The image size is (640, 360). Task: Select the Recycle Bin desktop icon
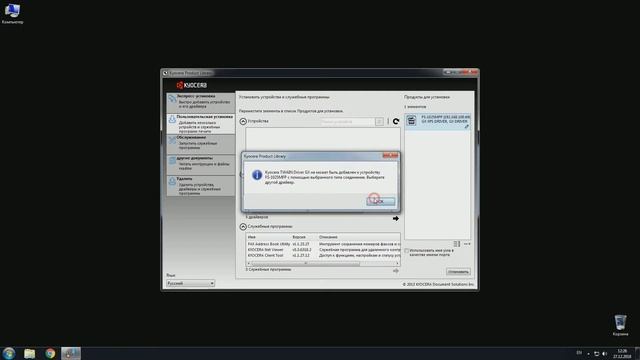(620, 325)
